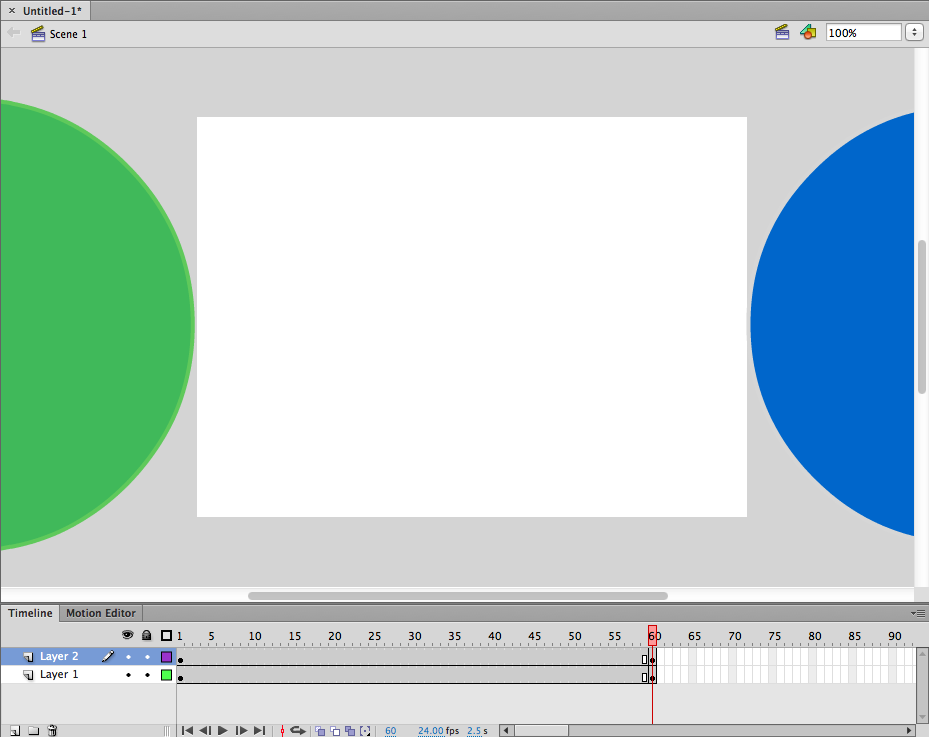
Task: Click the Center Frame icon
Action: pos(282,731)
